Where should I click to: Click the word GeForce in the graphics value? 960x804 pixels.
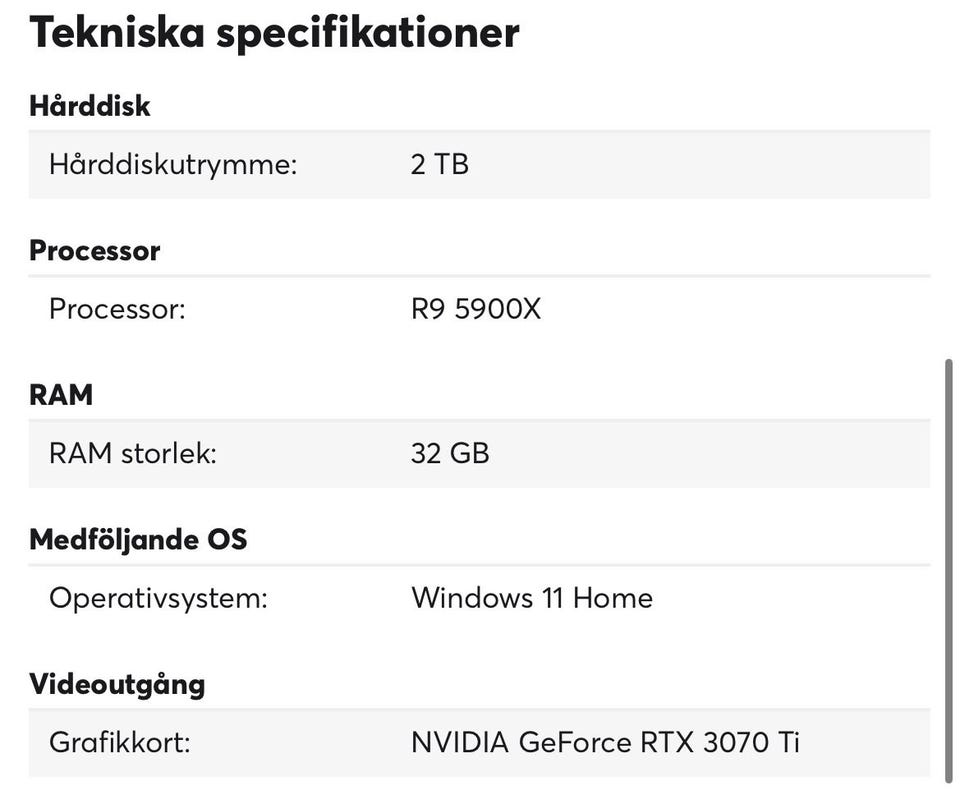point(575,744)
